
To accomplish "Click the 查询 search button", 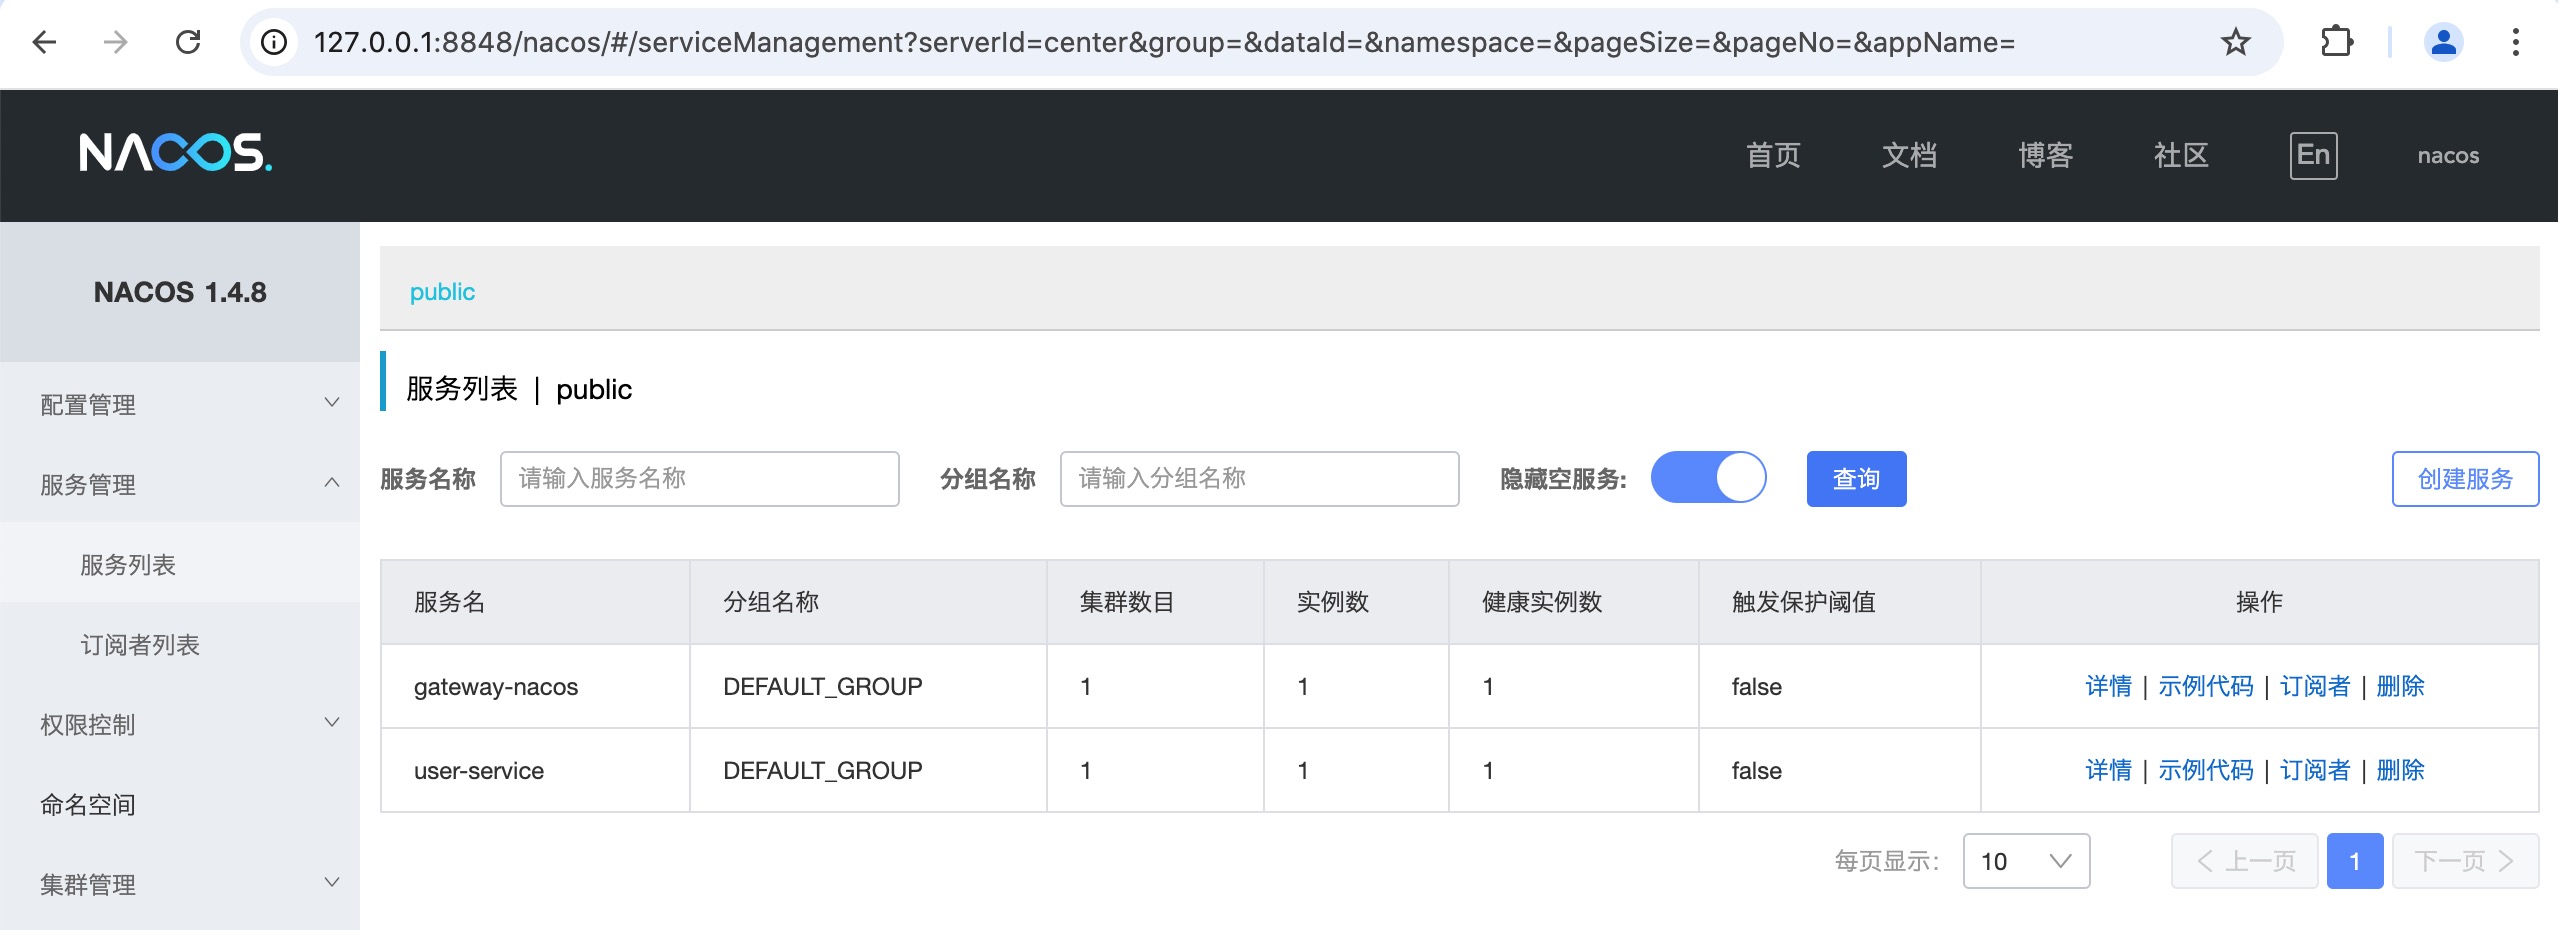I will [x=1856, y=479].
